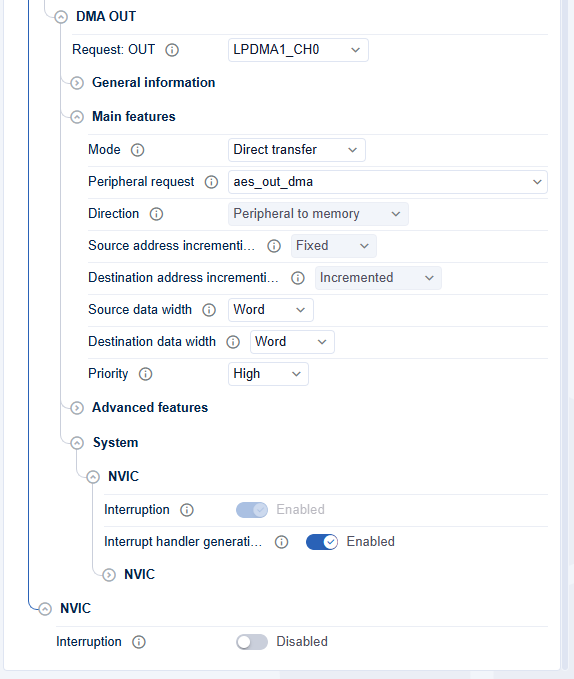Click info icon next to Request: OUT
The image size is (574, 679).
click(172, 50)
